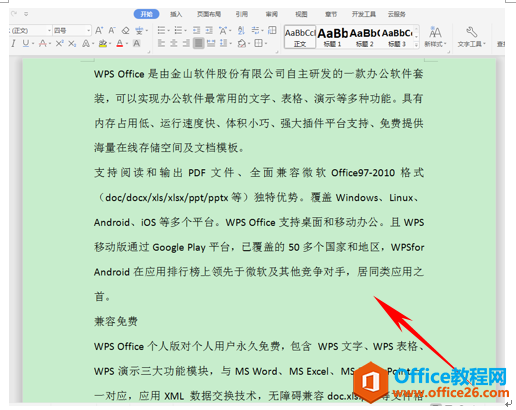The height and width of the screenshot is (410, 516).
Task: Apply the 标题 3 style
Action: (x=397, y=37)
